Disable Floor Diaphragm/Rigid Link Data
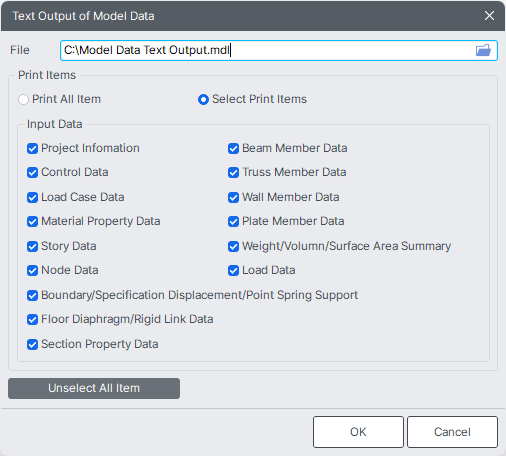 click(x=32, y=319)
